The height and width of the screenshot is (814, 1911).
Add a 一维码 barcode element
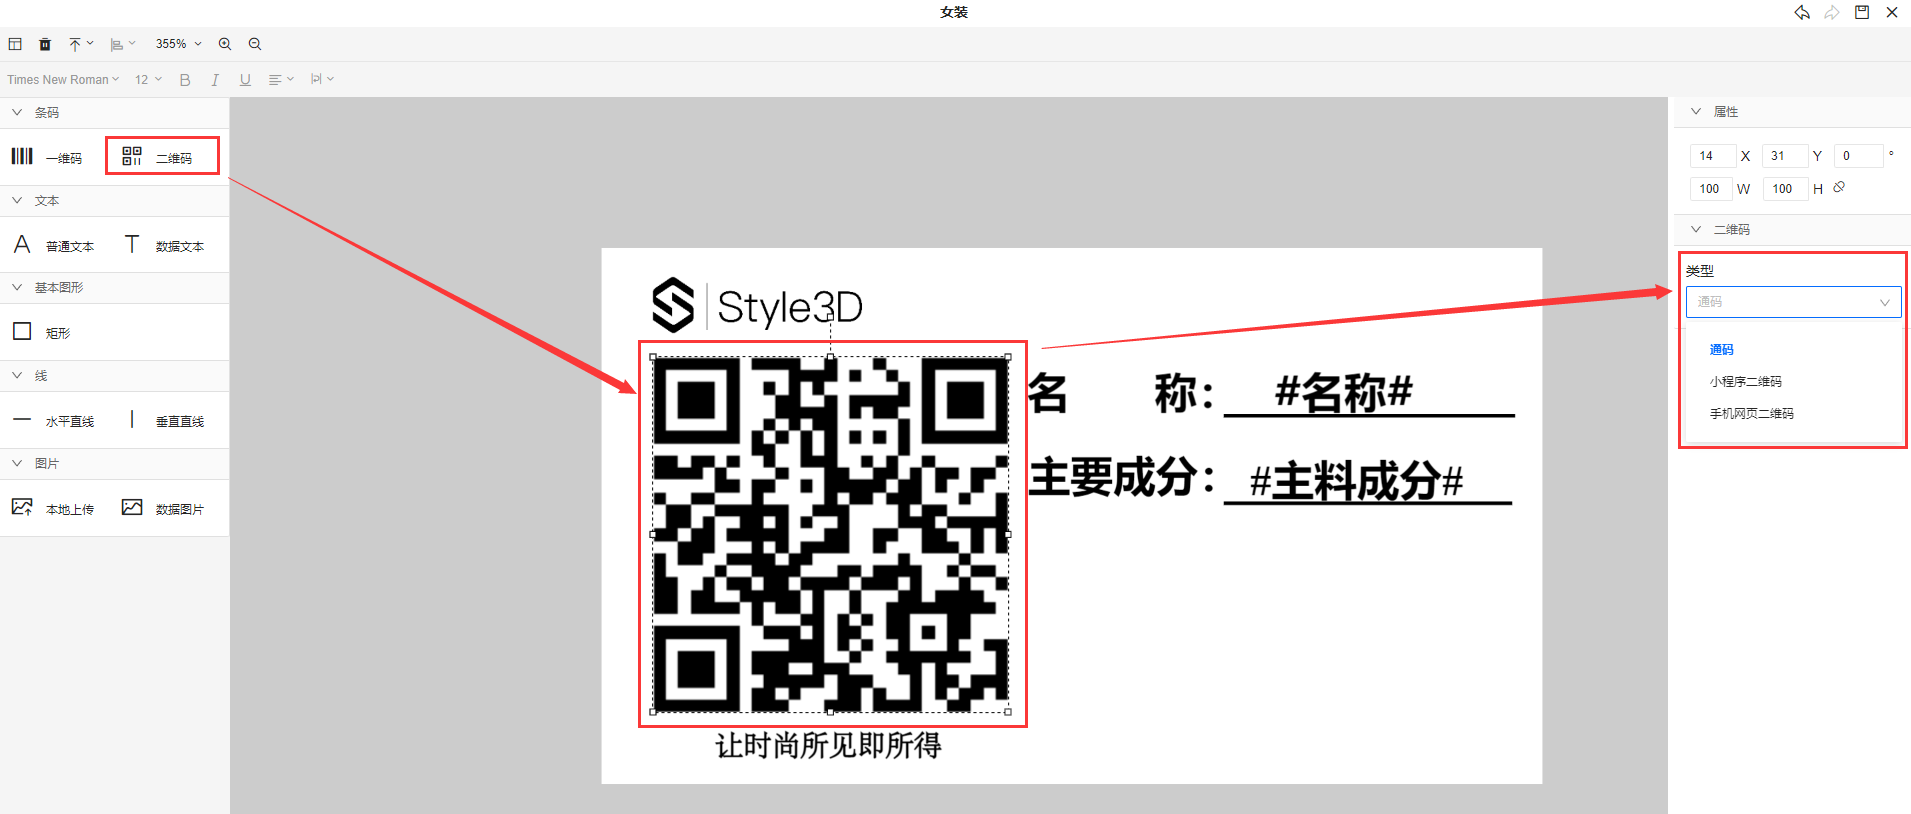coord(48,157)
